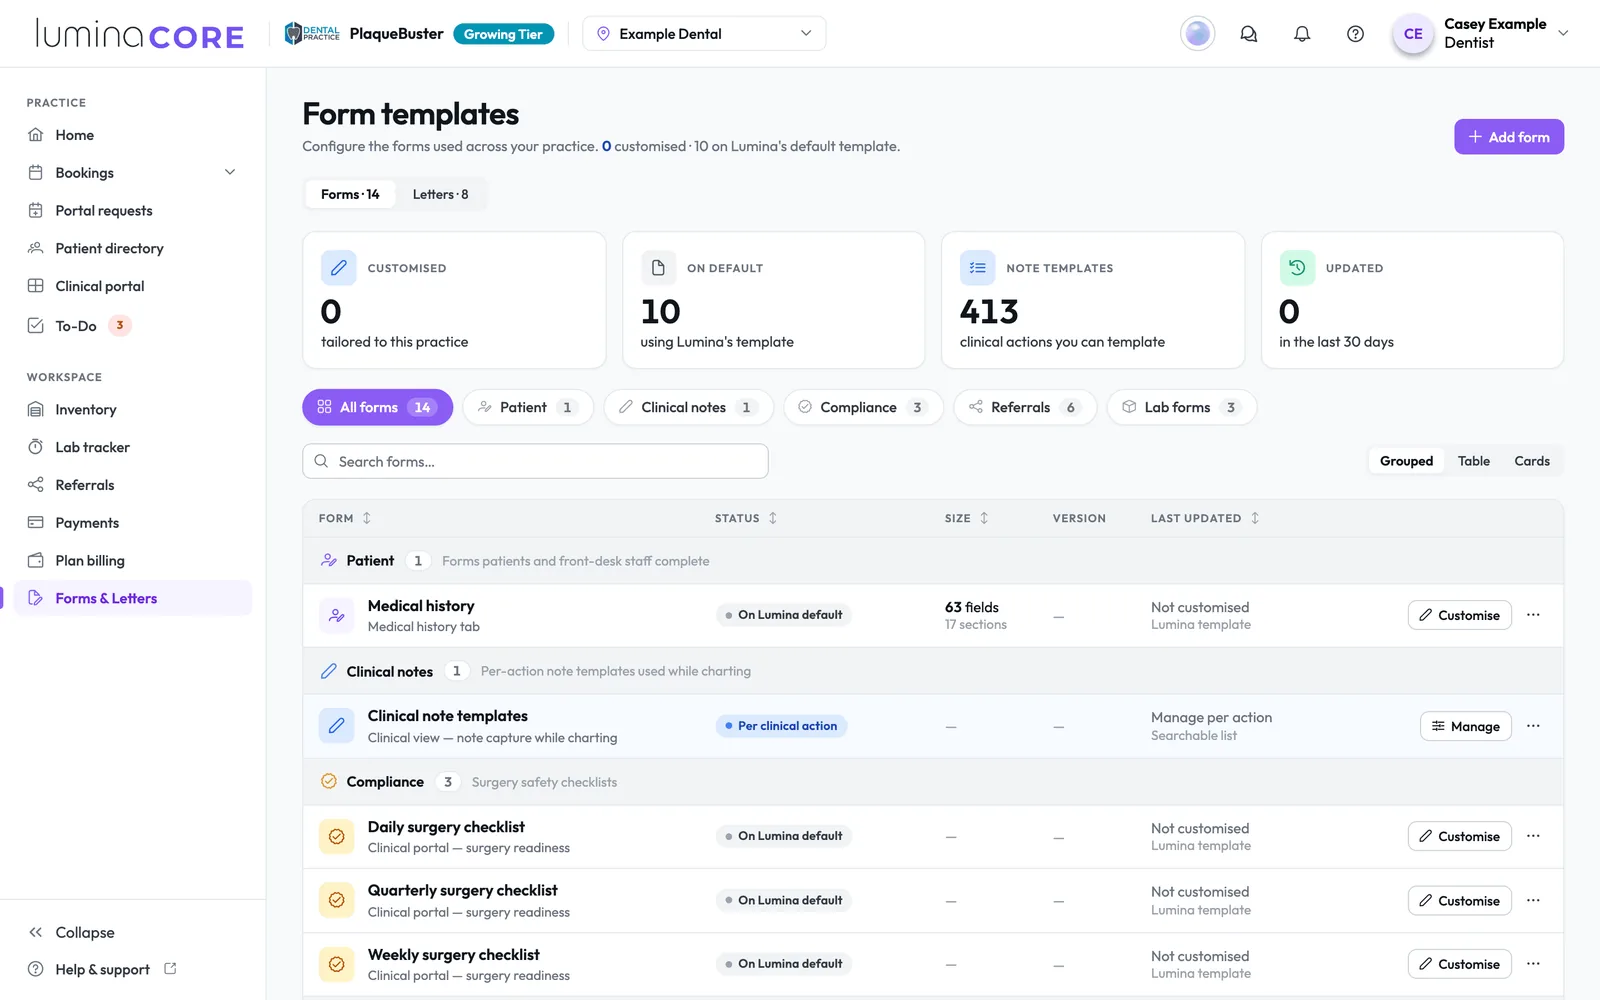Click the glowing assistant orb icon
Image resolution: width=1600 pixels, height=1000 pixels.
1197,34
